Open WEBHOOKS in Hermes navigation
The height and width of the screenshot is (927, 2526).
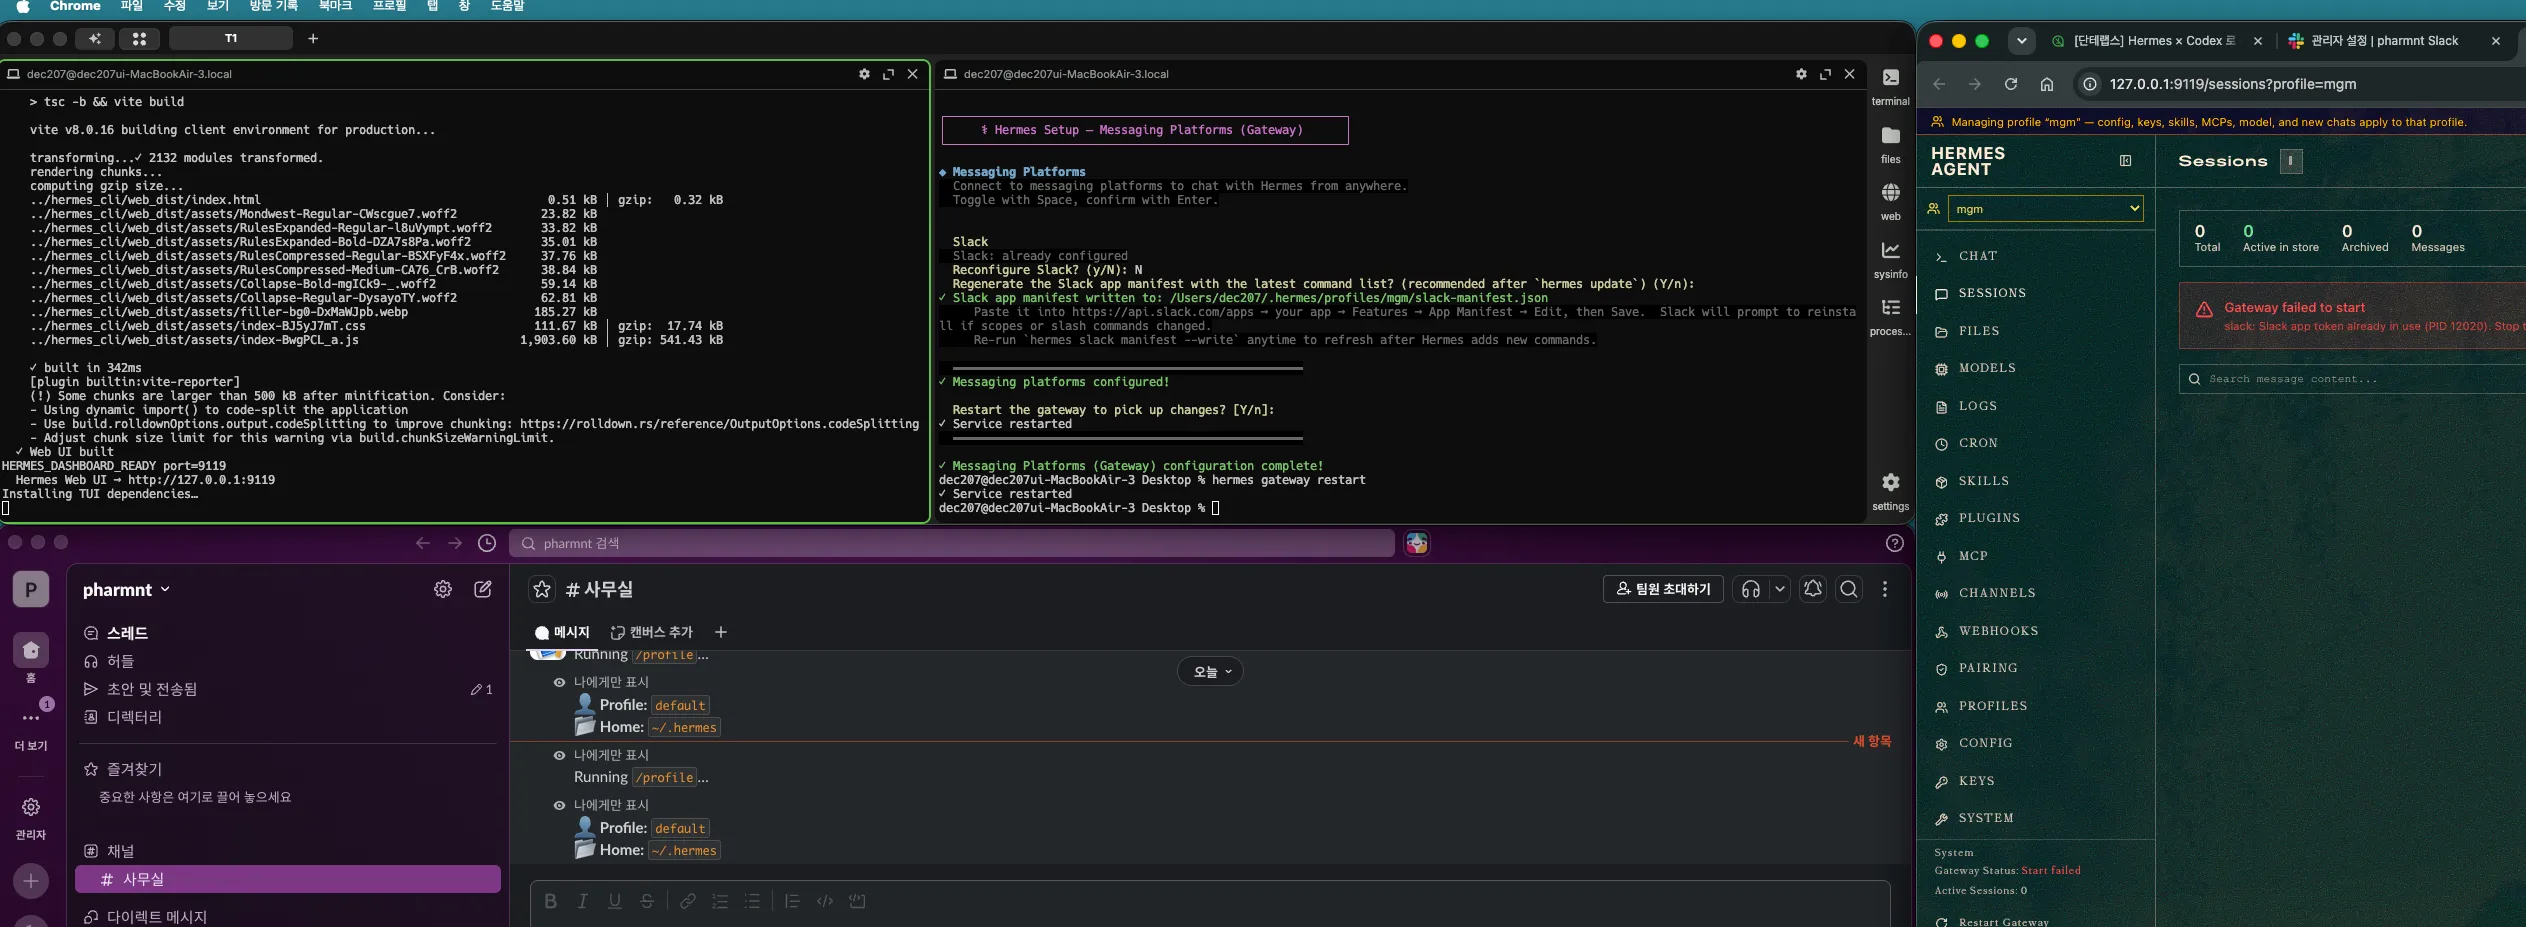coord(1998,631)
